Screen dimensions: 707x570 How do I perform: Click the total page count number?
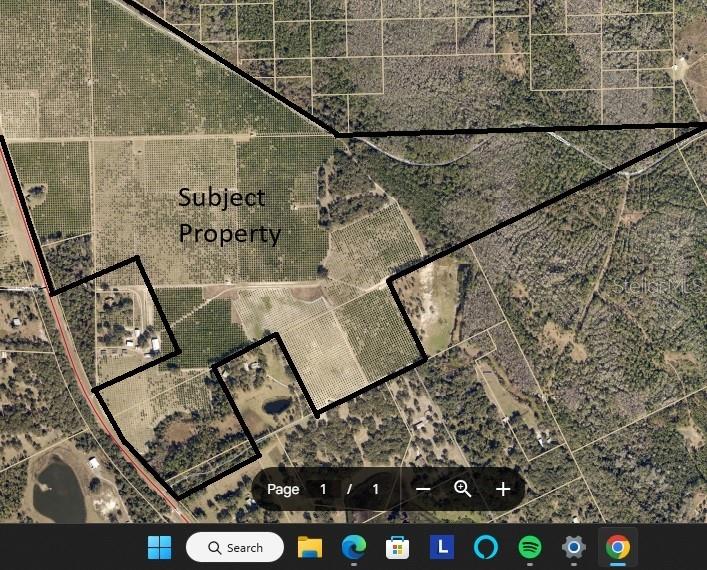[376, 489]
